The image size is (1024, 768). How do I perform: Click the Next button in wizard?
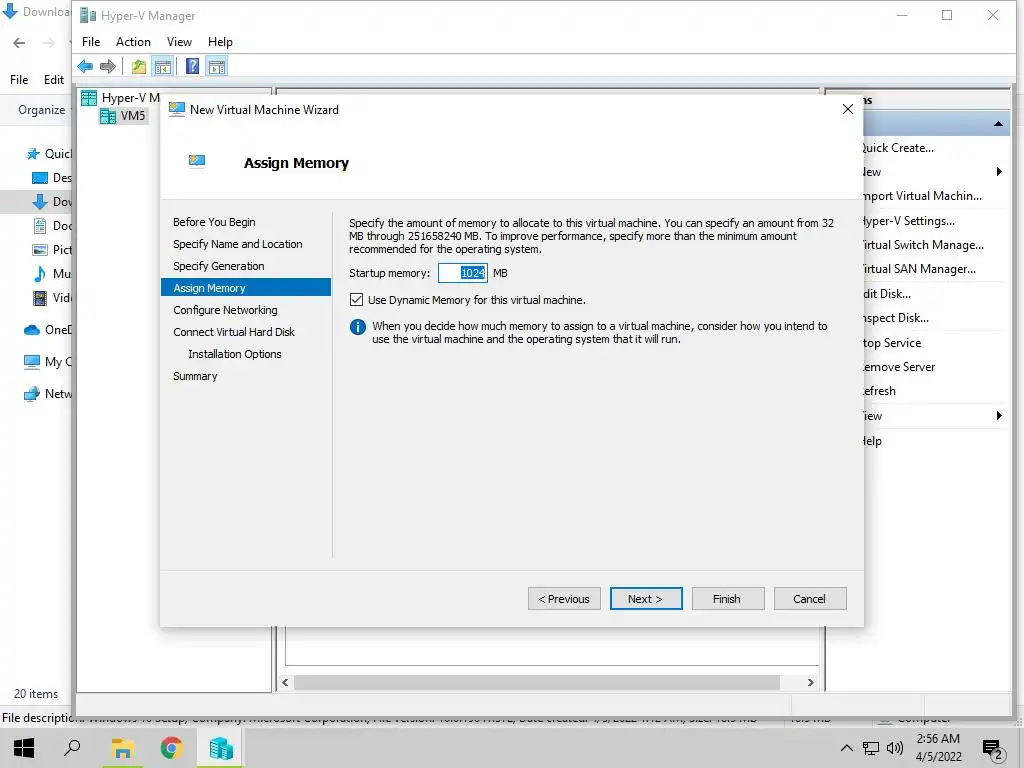tap(646, 599)
